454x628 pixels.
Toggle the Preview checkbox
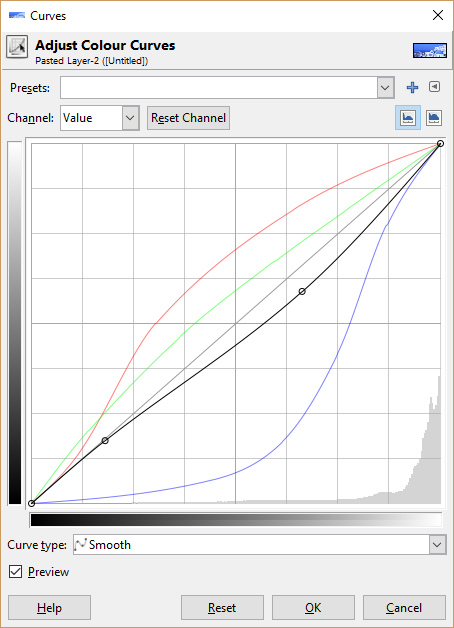[16, 572]
